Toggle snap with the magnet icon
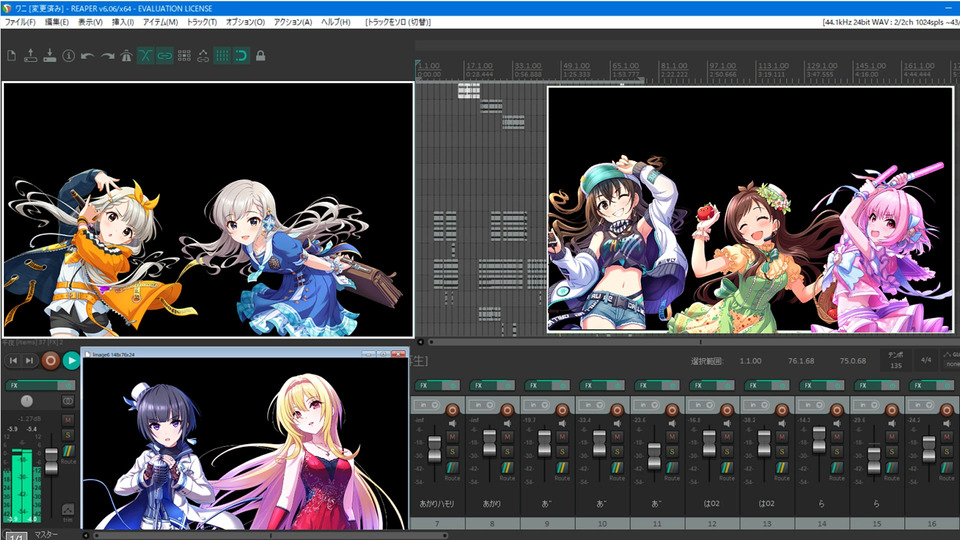The height and width of the screenshot is (540, 960). [x=241, y=56]
